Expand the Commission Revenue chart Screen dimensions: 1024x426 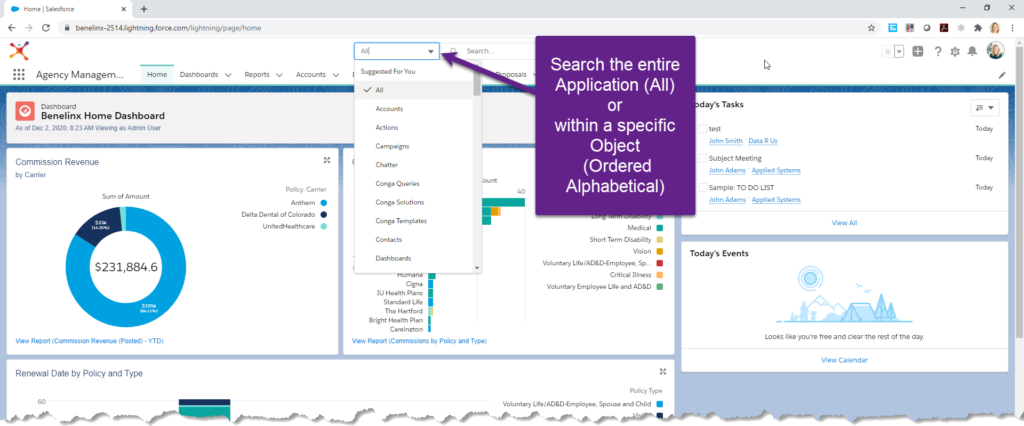[x=327, y=160]
